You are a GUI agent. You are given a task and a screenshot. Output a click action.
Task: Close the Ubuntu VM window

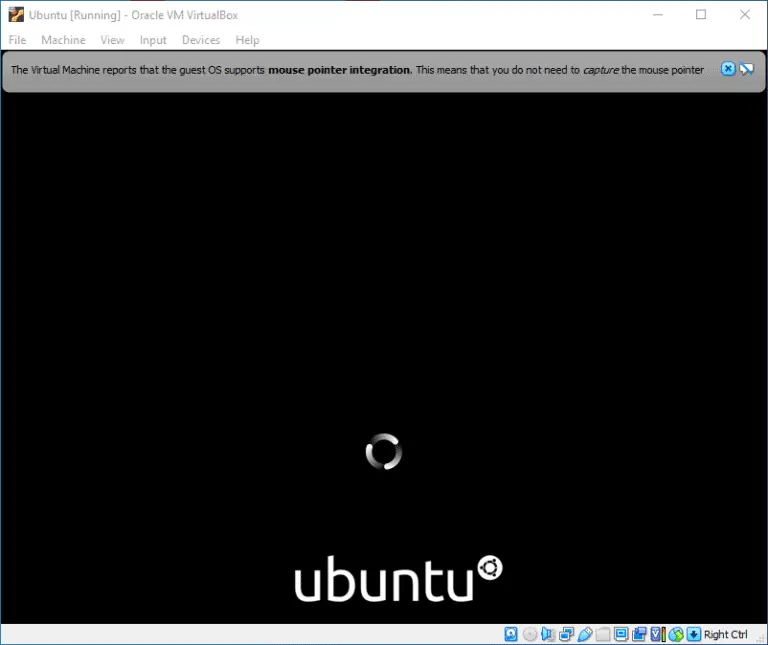744,15
